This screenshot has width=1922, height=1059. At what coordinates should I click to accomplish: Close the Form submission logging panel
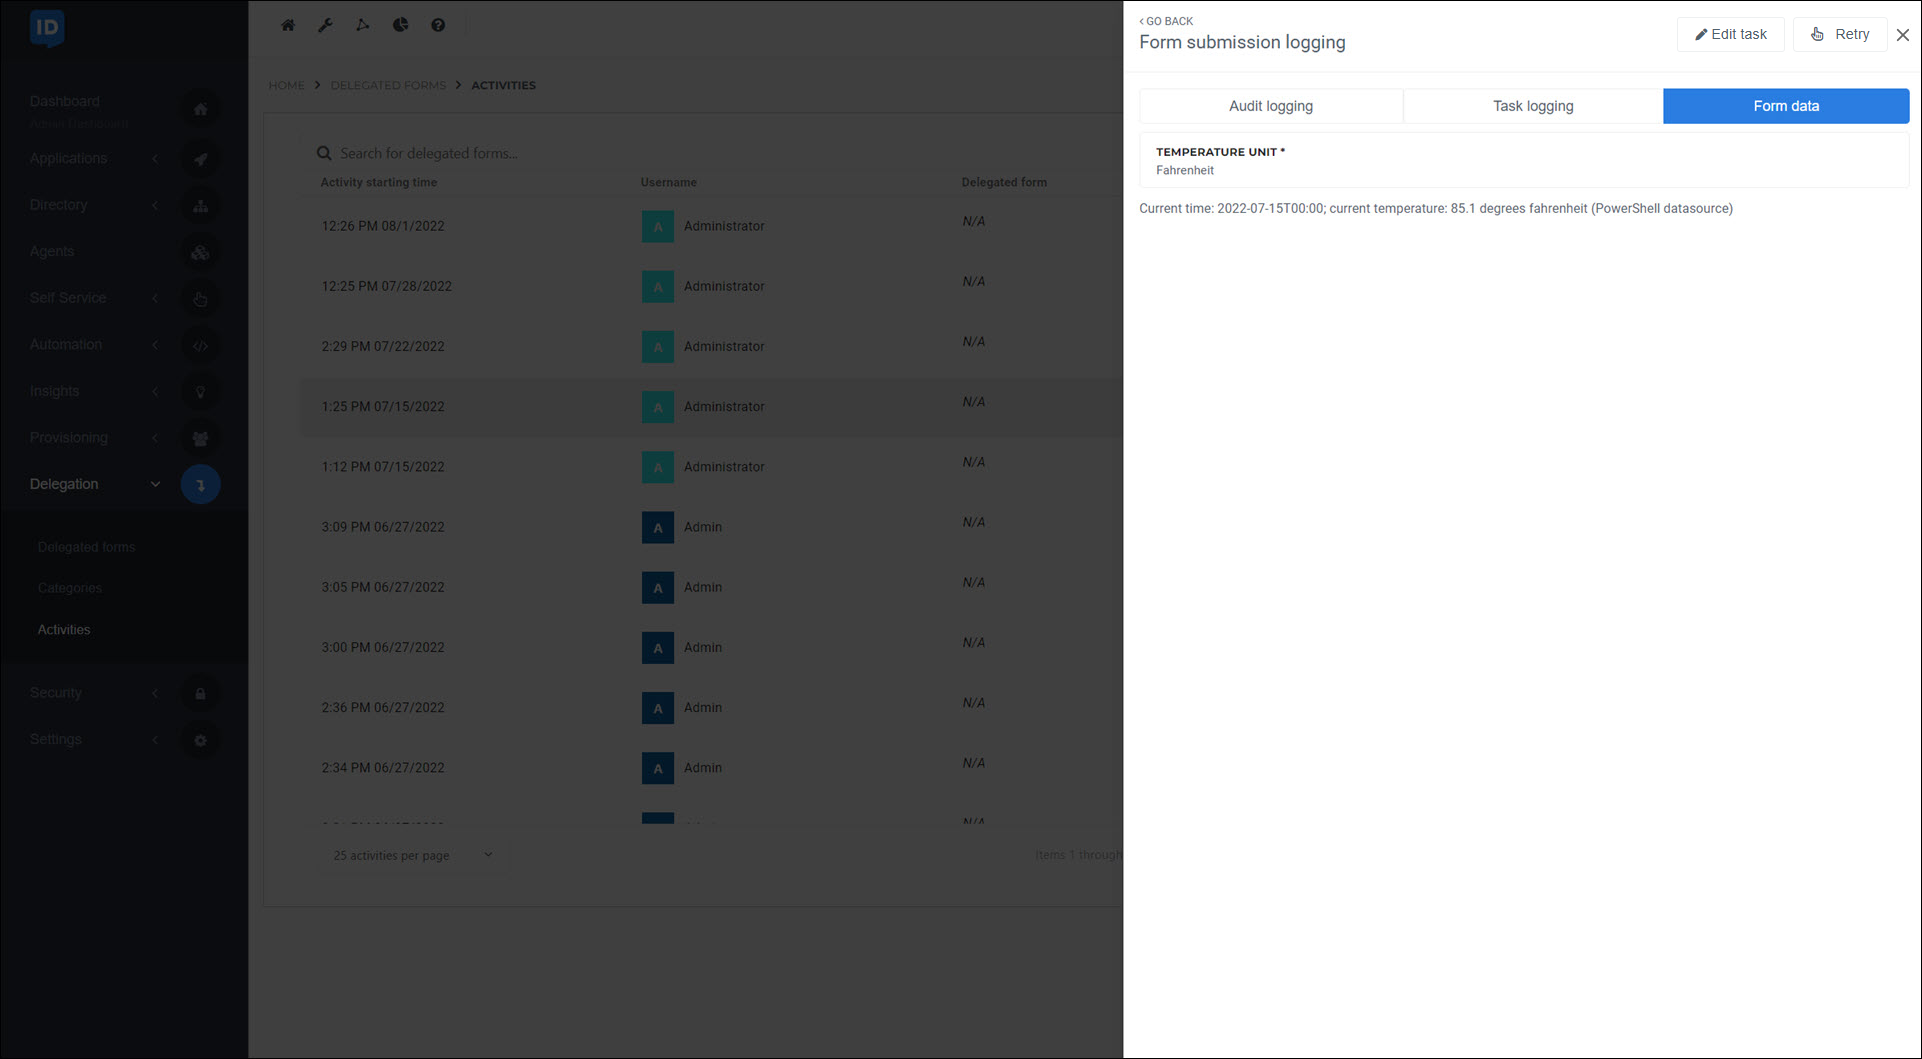(1902, 34)
